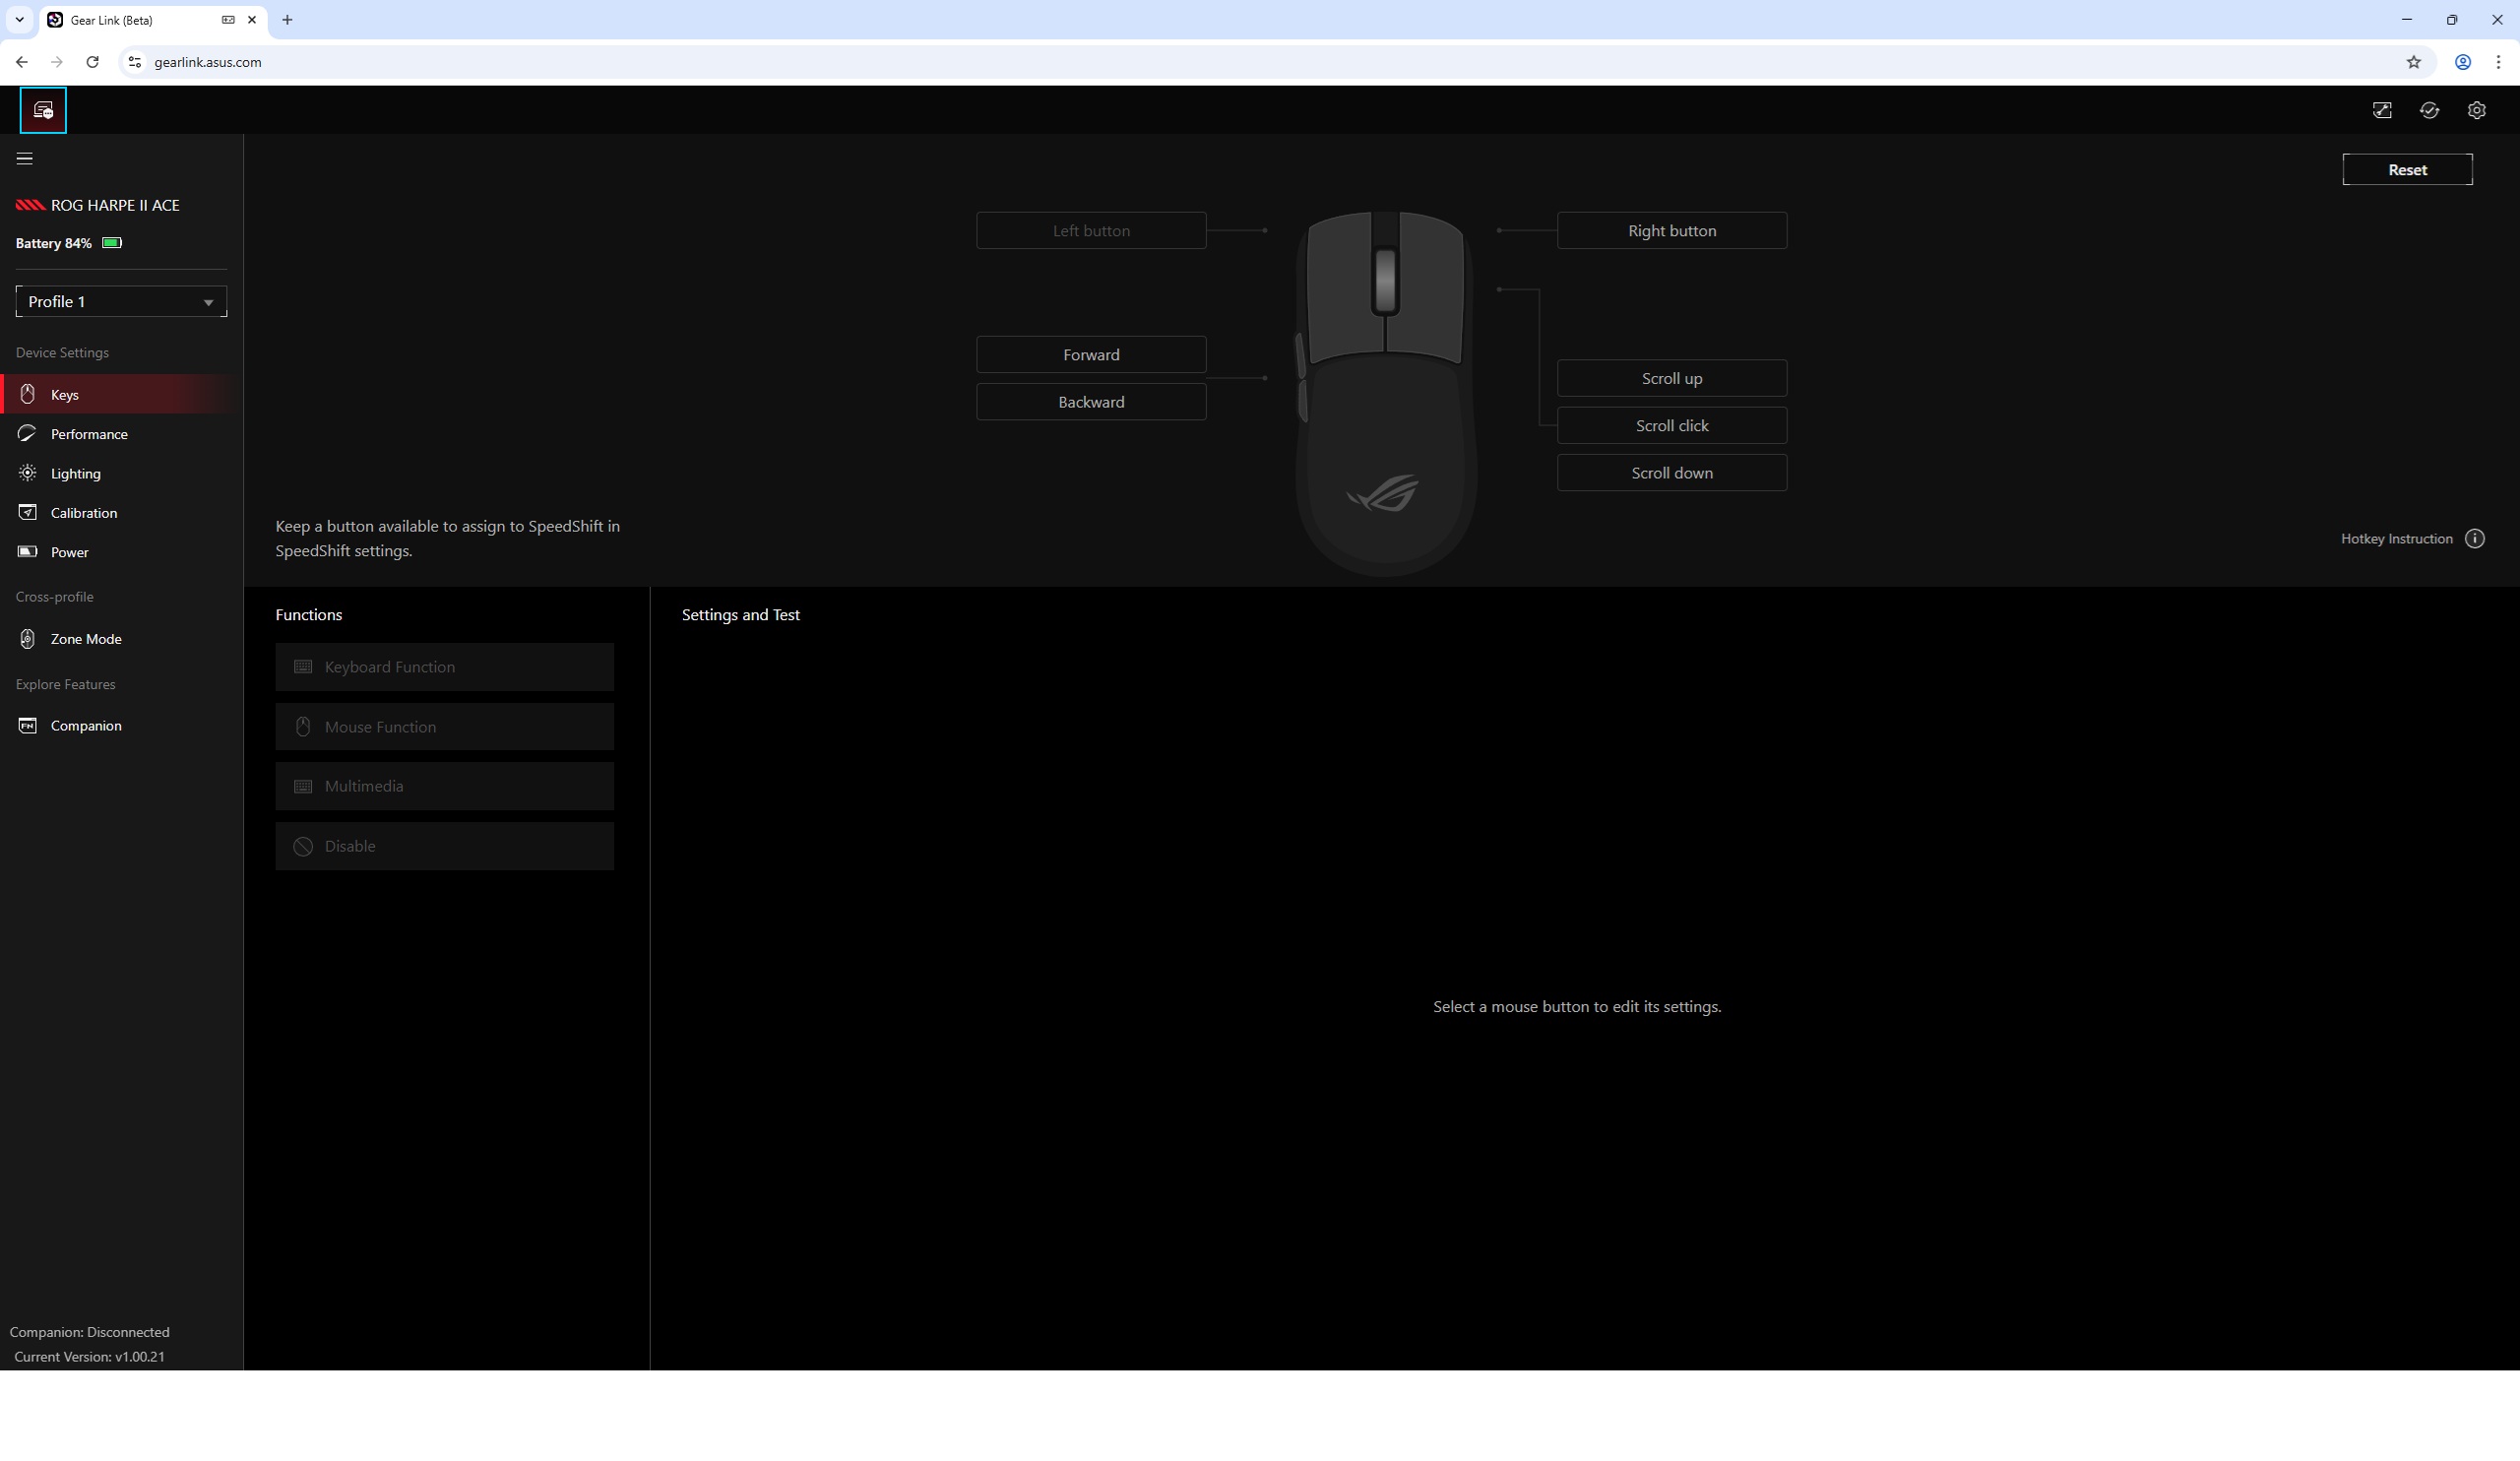
Task: Click the browser address bar
Action: (1270, 62)
